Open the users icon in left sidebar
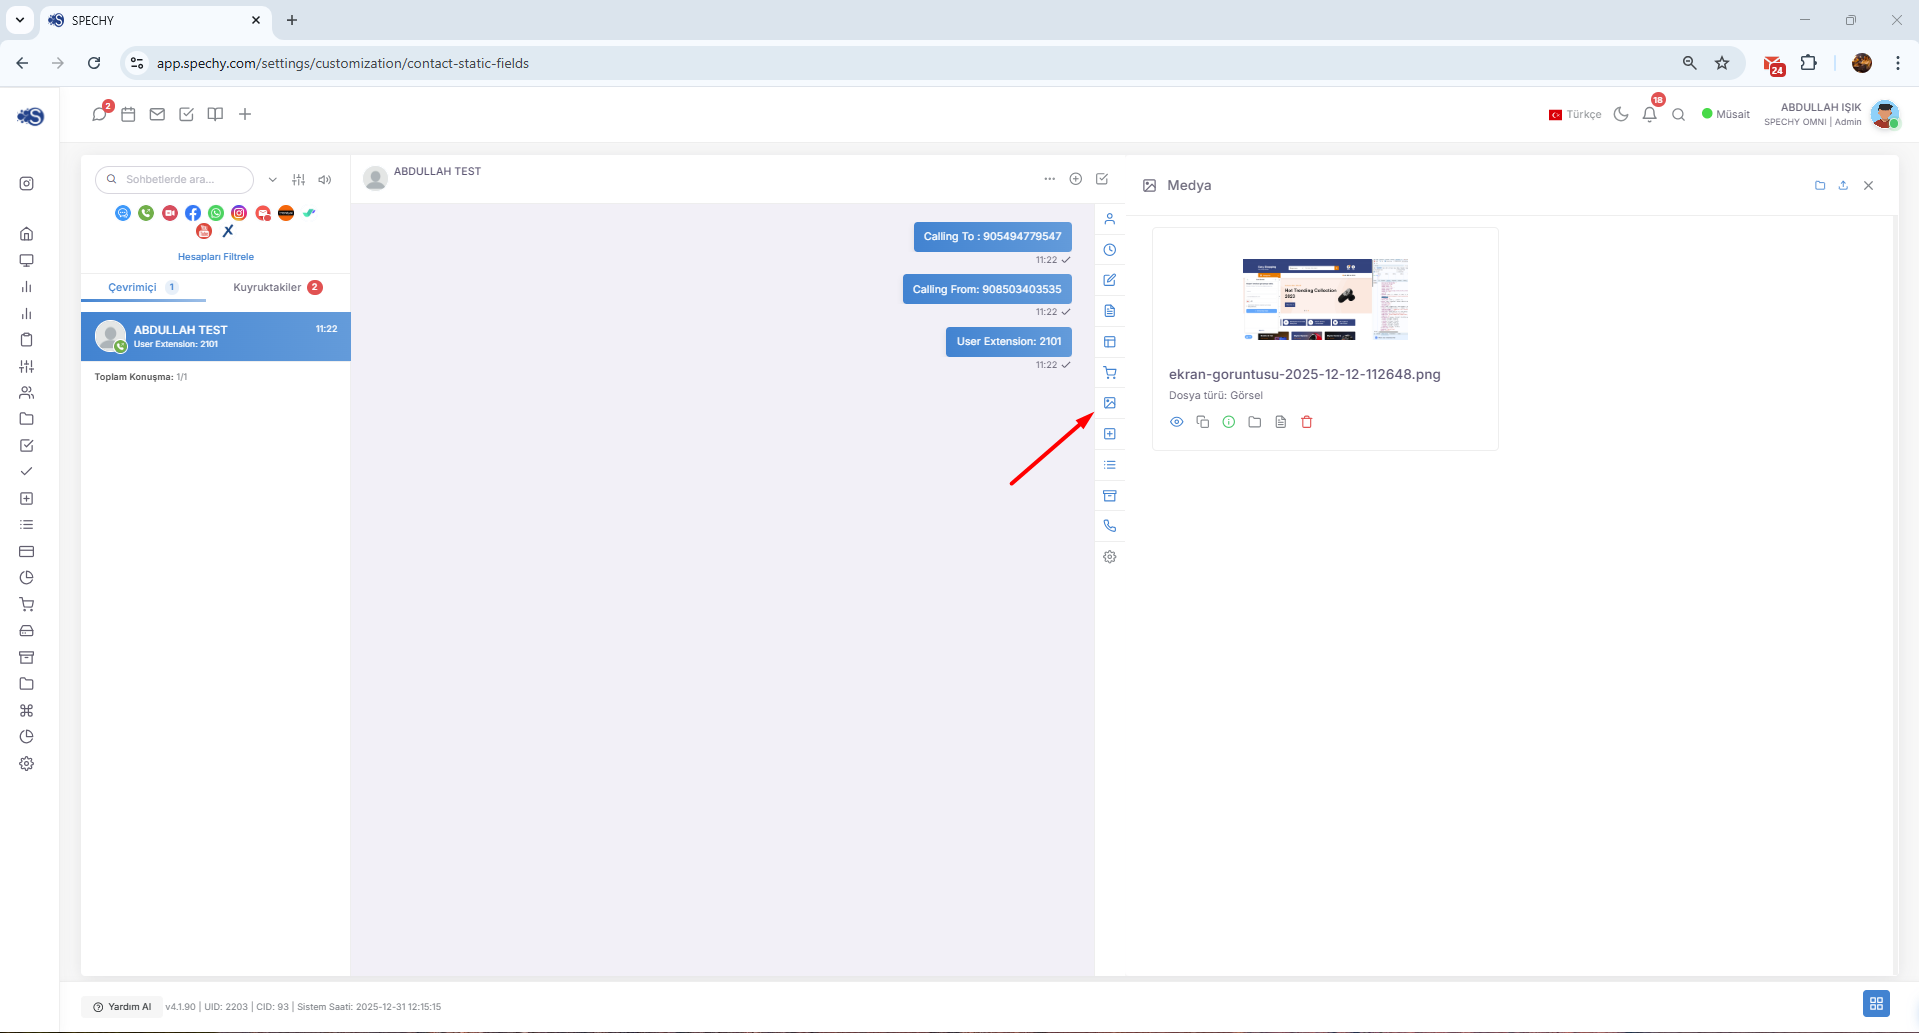Image resolution: width=1919 pixels, height=1033 pixels. point(27,392)
